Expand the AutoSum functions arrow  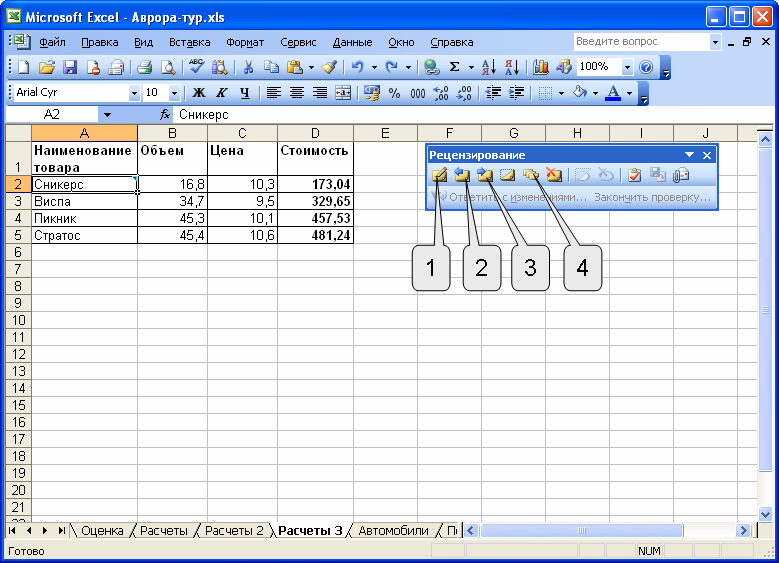point(470,67)
